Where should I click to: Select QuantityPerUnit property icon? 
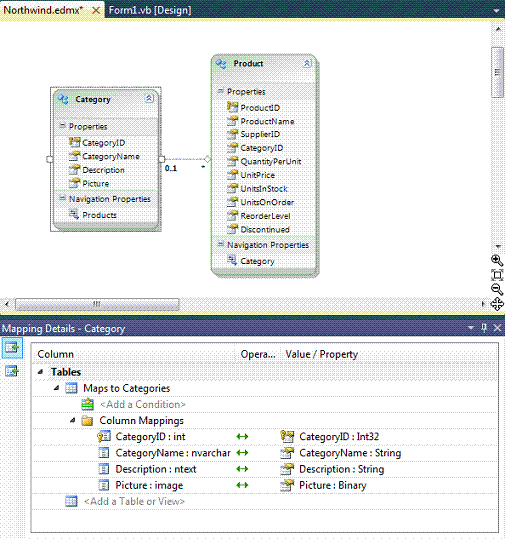point(232,161)
